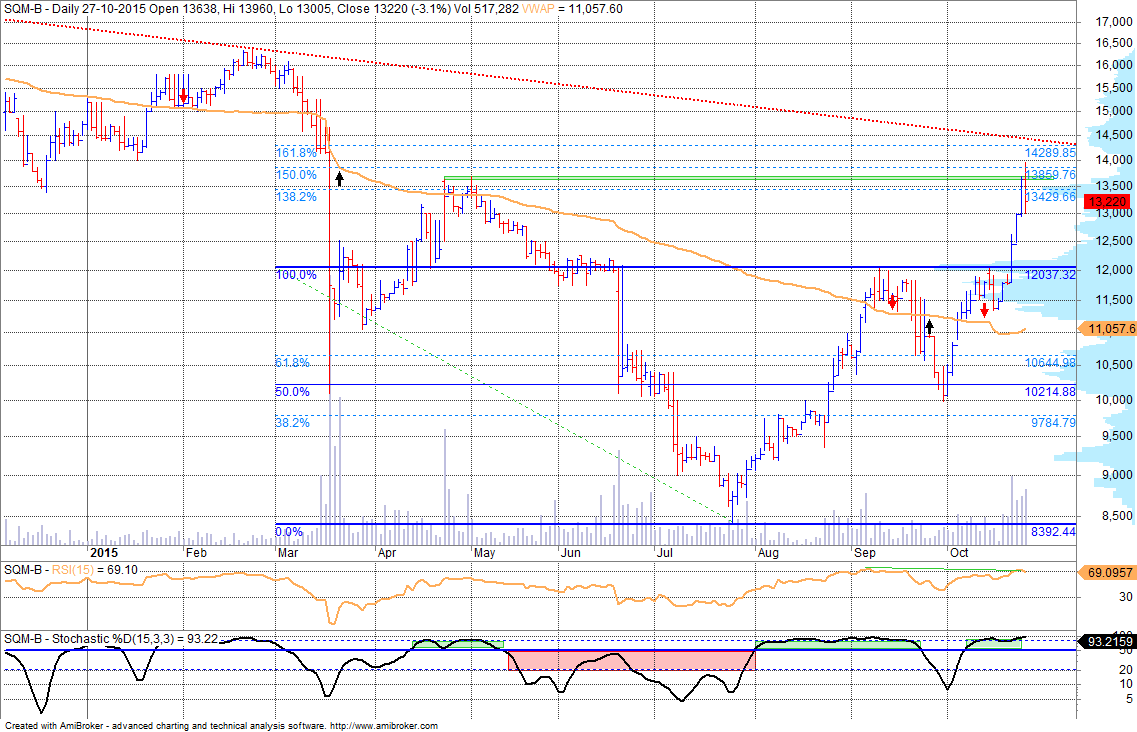Click the 14289.85 Fibonacci price value
1137x732 pixels.
[x=1050, y=153]
